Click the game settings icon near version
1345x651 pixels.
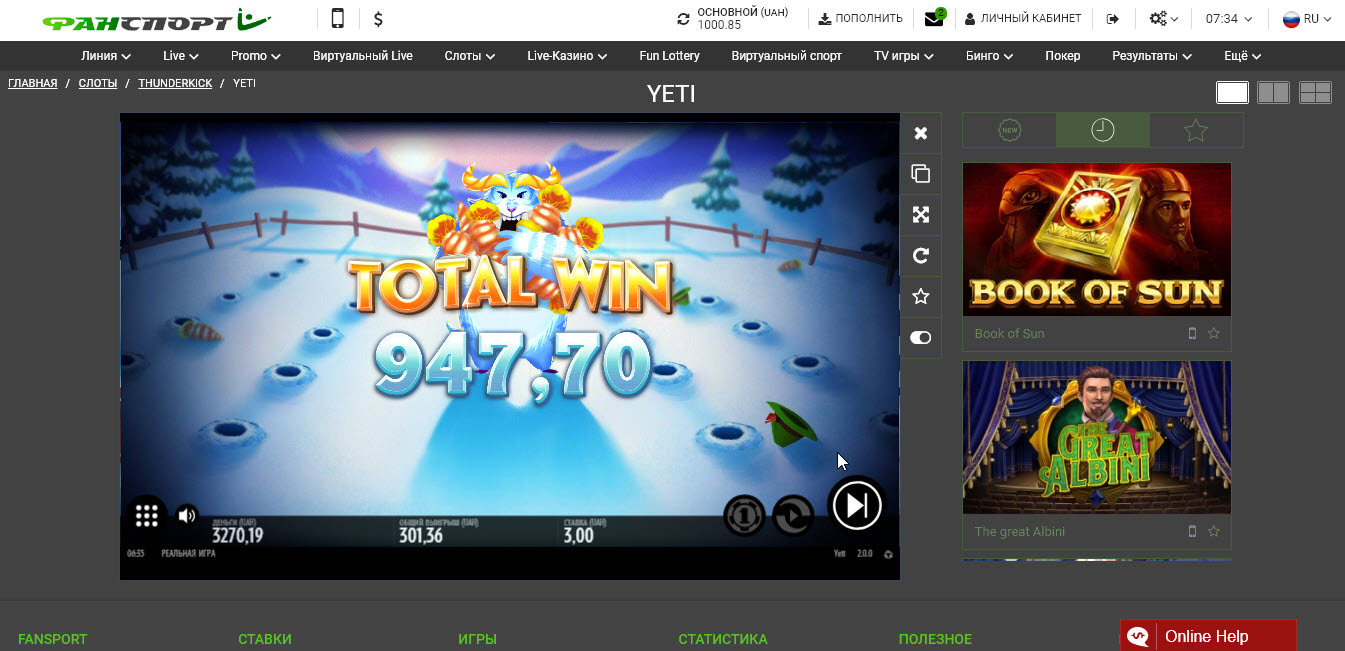coord(888,553)
